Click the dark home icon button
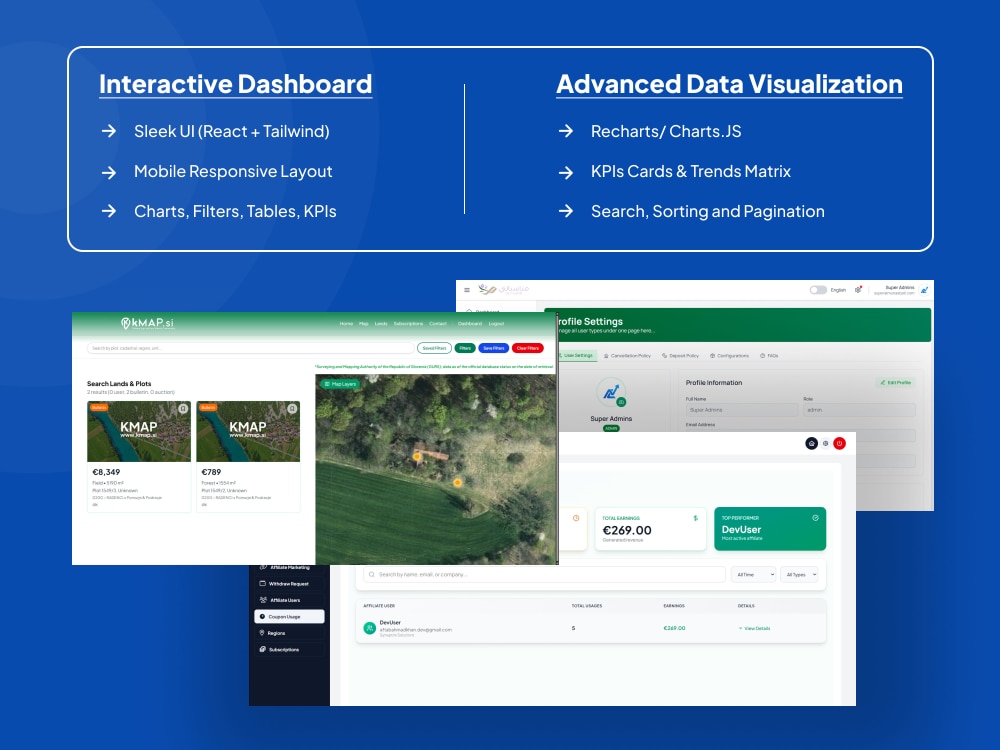The width and height of the screenshot is (1000, 750). point(811,443)
